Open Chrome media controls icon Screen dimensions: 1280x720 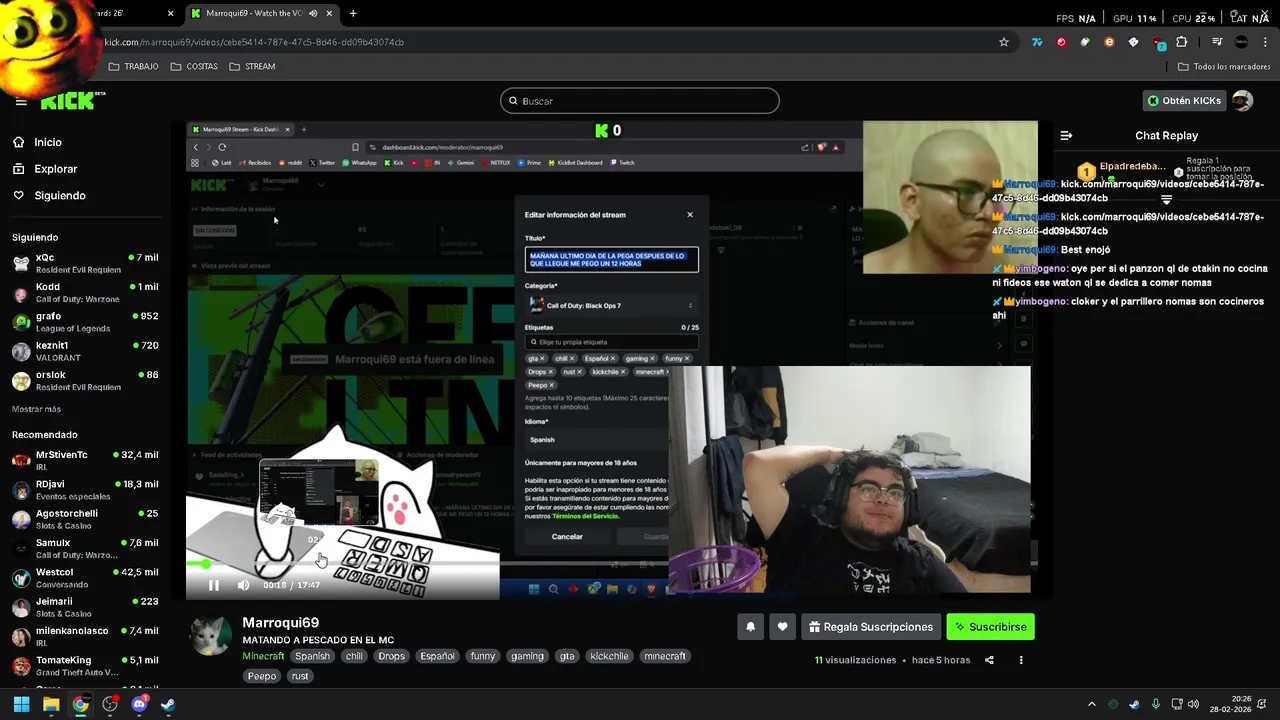pos(1217,42)
